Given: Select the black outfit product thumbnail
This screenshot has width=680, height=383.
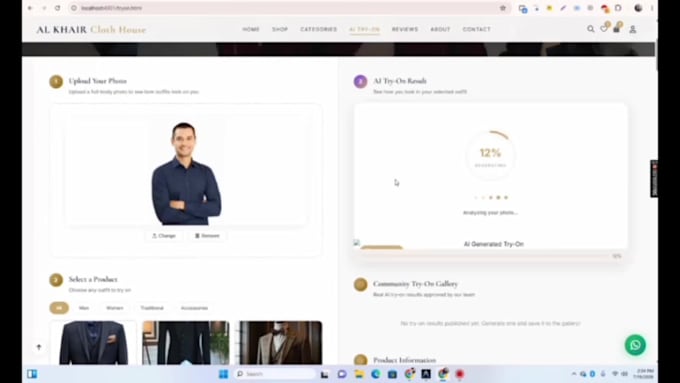Looking at the screenshot, I should point(186,343).
